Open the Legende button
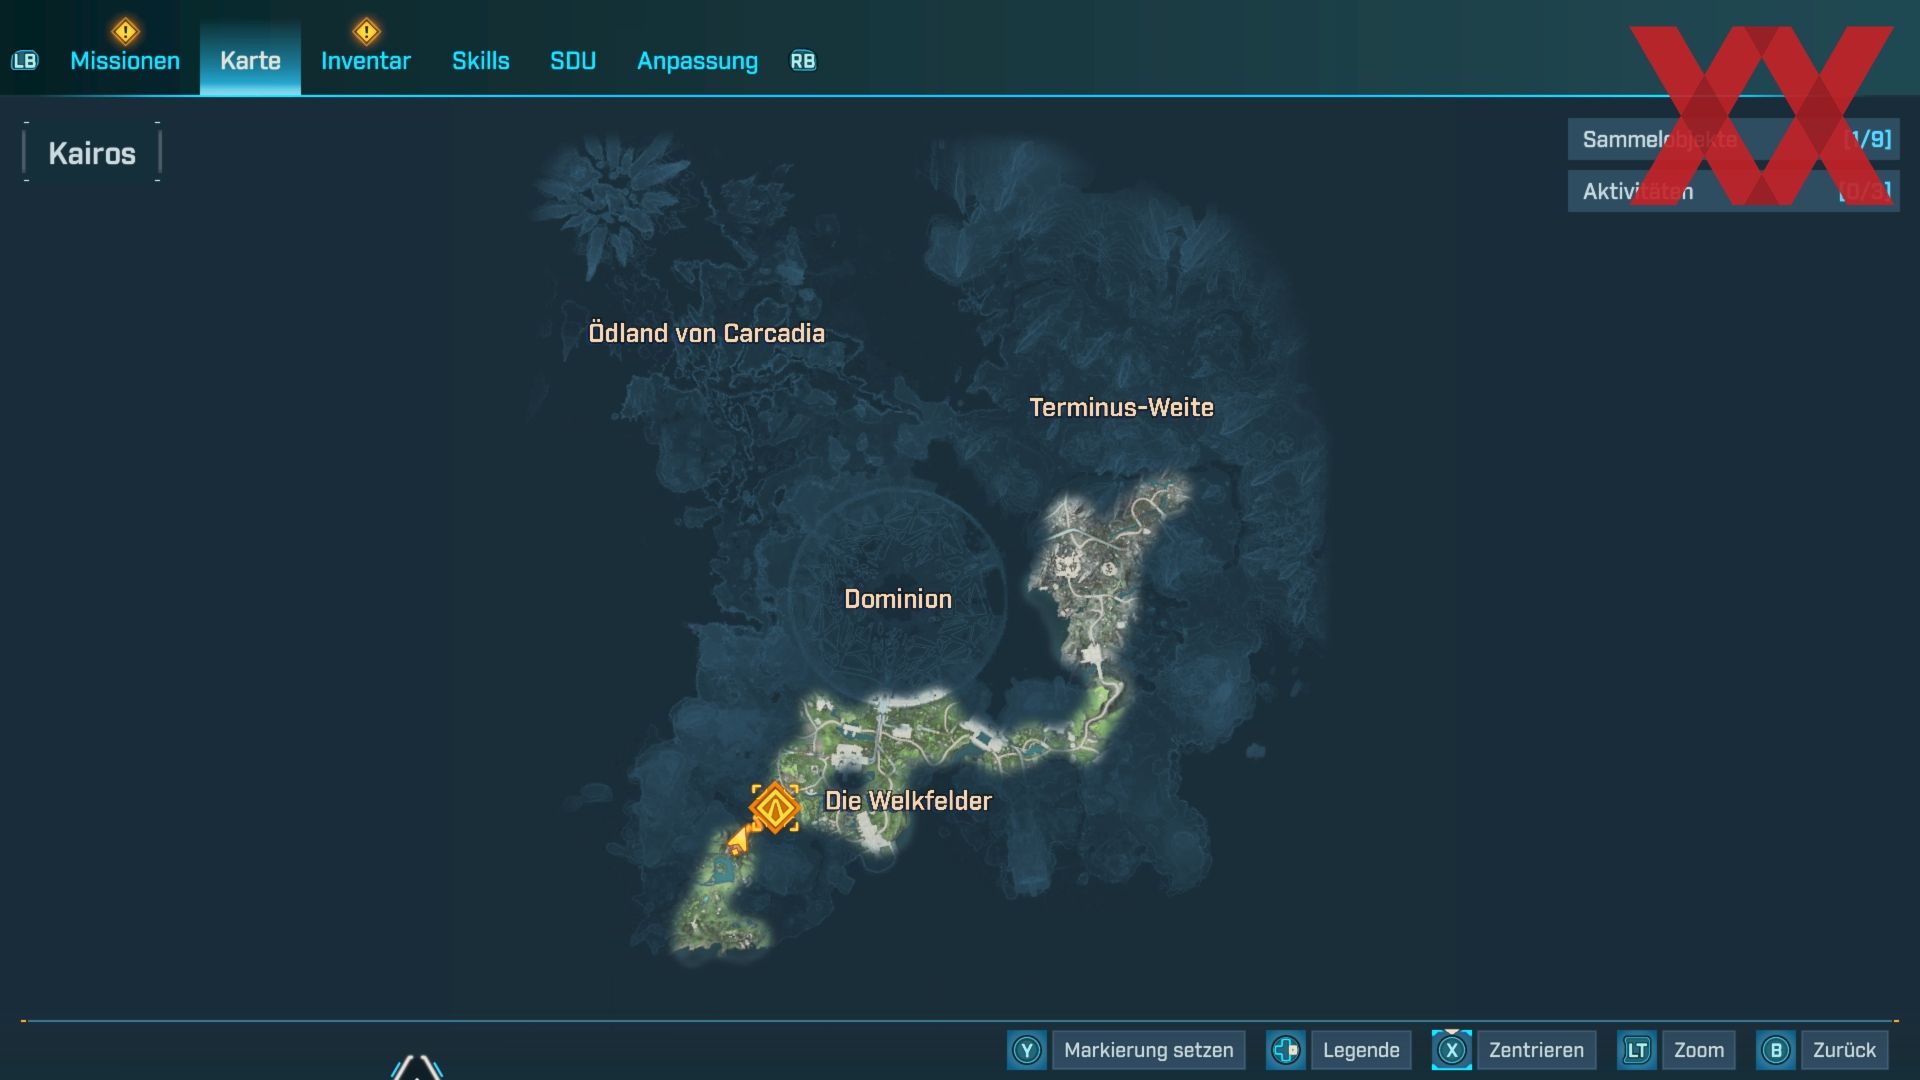 [x=1360, y=1050]
